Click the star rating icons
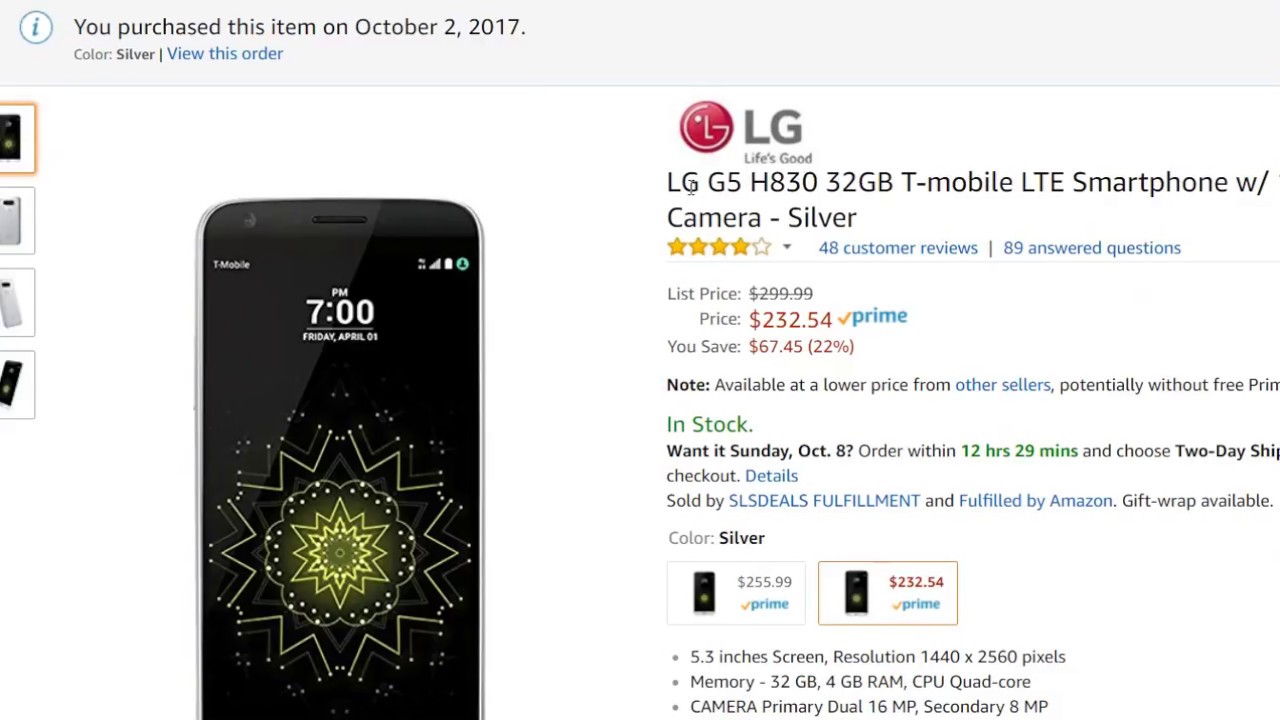Viewport: 1280px width, 720px height. [x=719, y=247]
